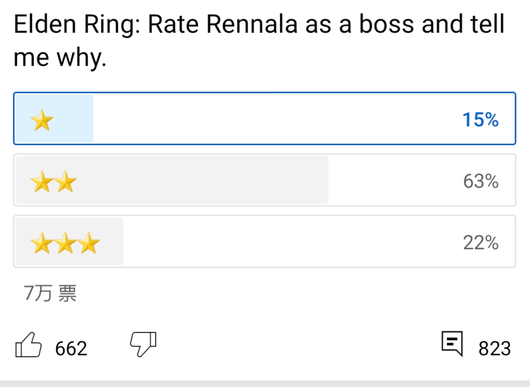Click the single gold star icon
Screen dimensions: 530x387
tap(42, 120)
